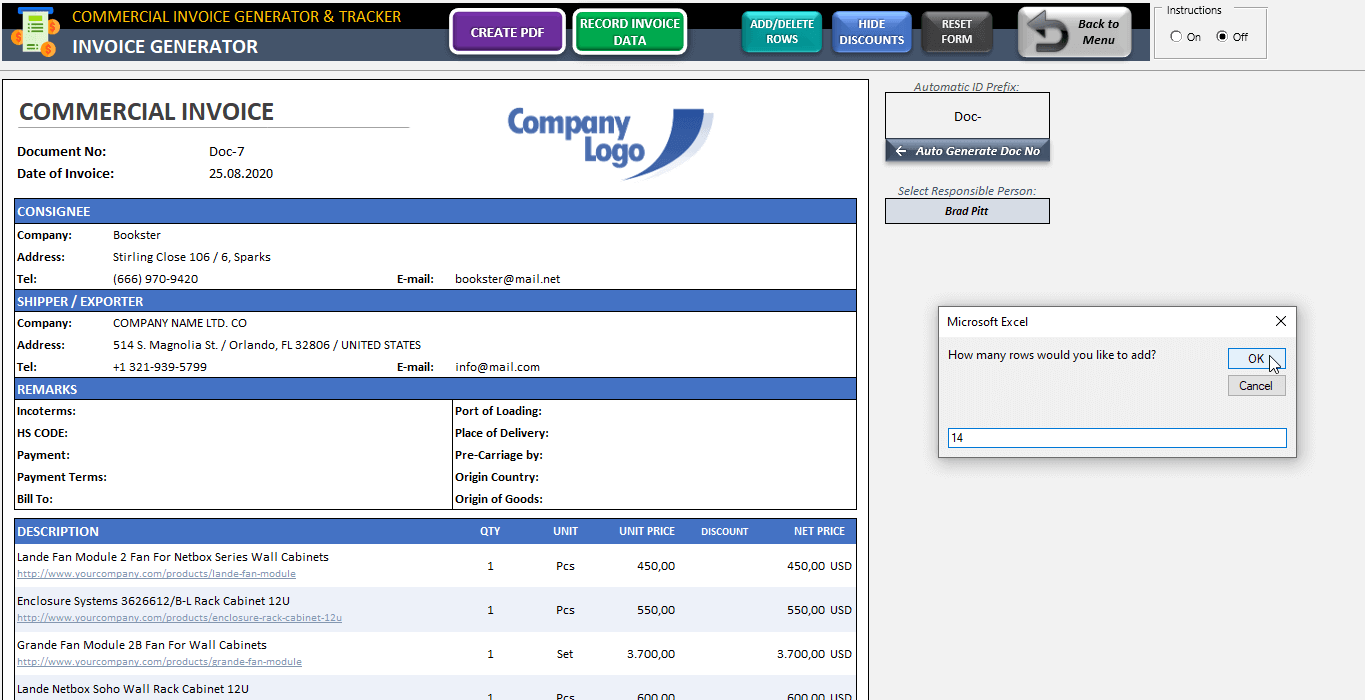The image size is (1365, 700).
Task: Click Auto Generate Doc No button
Action: [x=967, y=151]
